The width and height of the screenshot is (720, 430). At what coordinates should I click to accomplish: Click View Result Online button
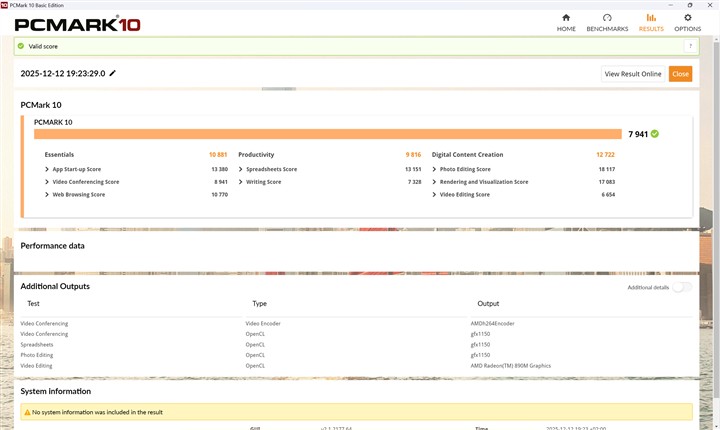coord(633,74)
